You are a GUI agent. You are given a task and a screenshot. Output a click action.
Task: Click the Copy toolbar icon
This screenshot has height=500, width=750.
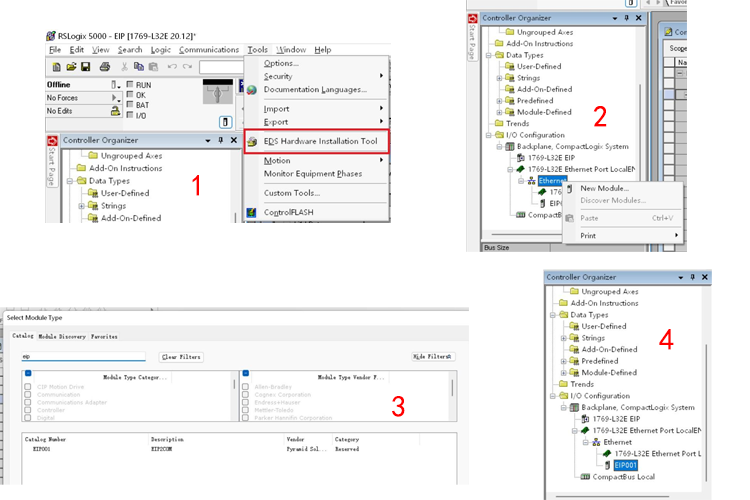pyautogui.click(x=139, y=67)
